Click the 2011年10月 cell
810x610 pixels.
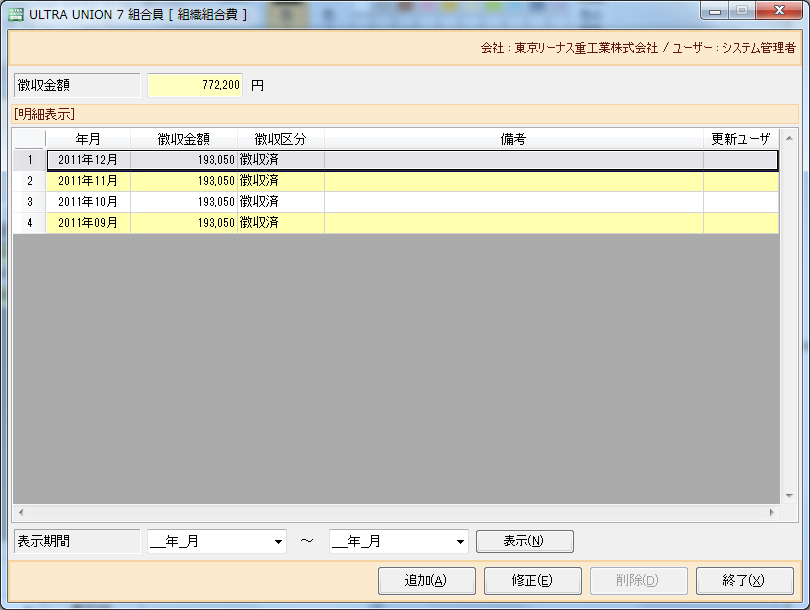point(88,202)
